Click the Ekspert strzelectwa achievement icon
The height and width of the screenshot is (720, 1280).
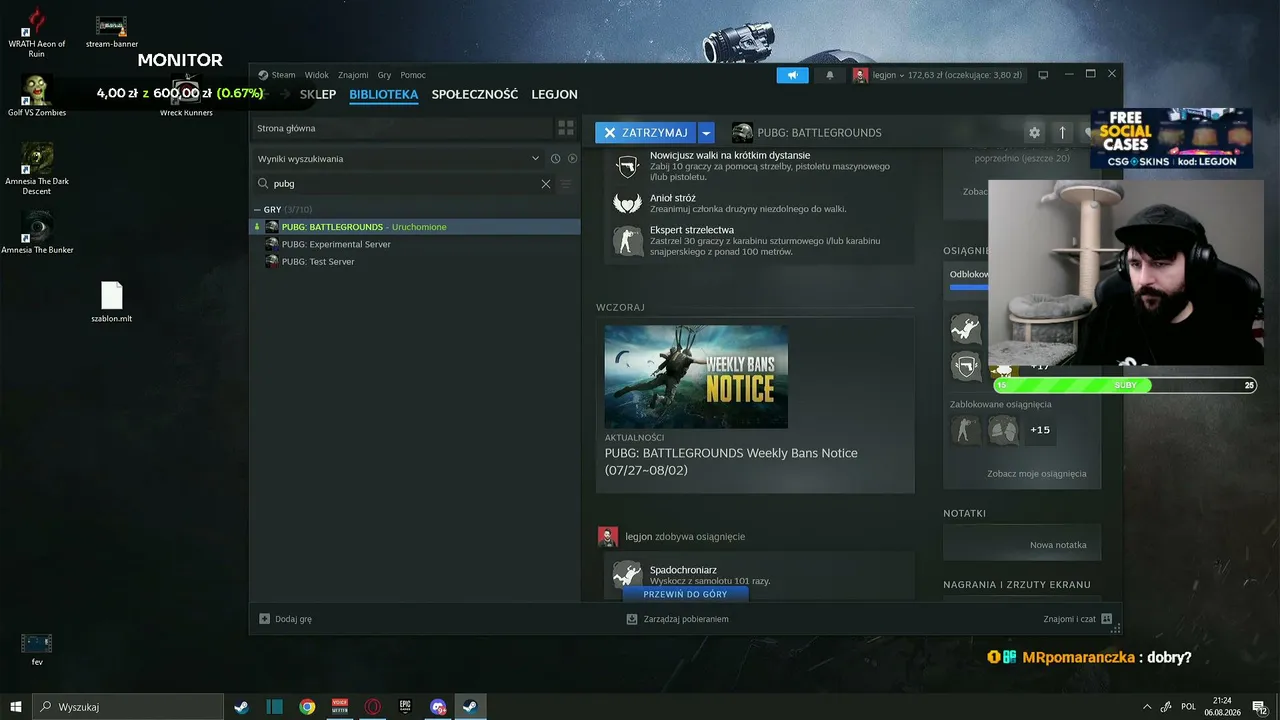[627, 240]
